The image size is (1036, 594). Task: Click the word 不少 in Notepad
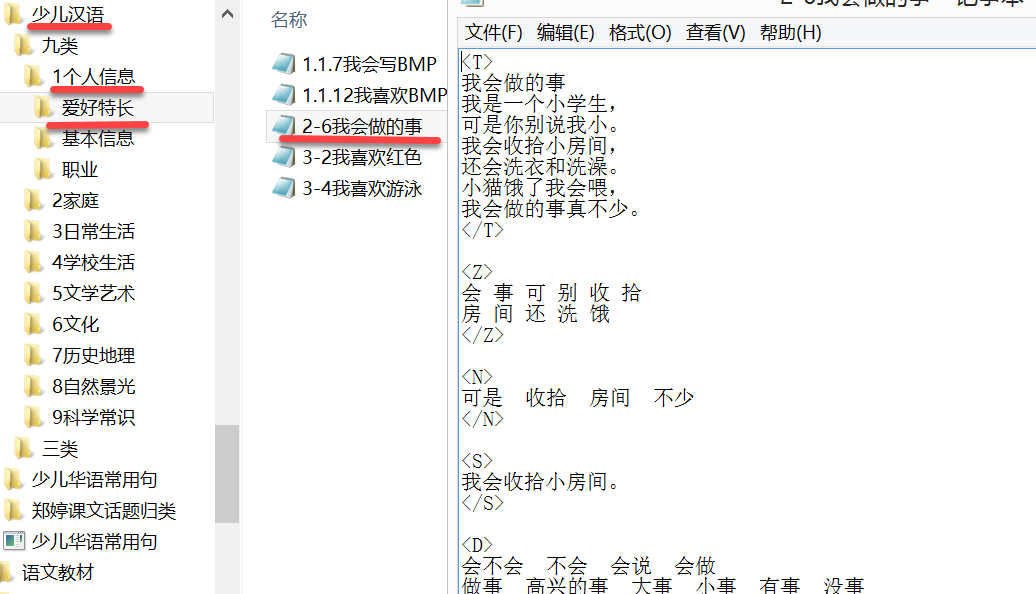click(673, 397)
